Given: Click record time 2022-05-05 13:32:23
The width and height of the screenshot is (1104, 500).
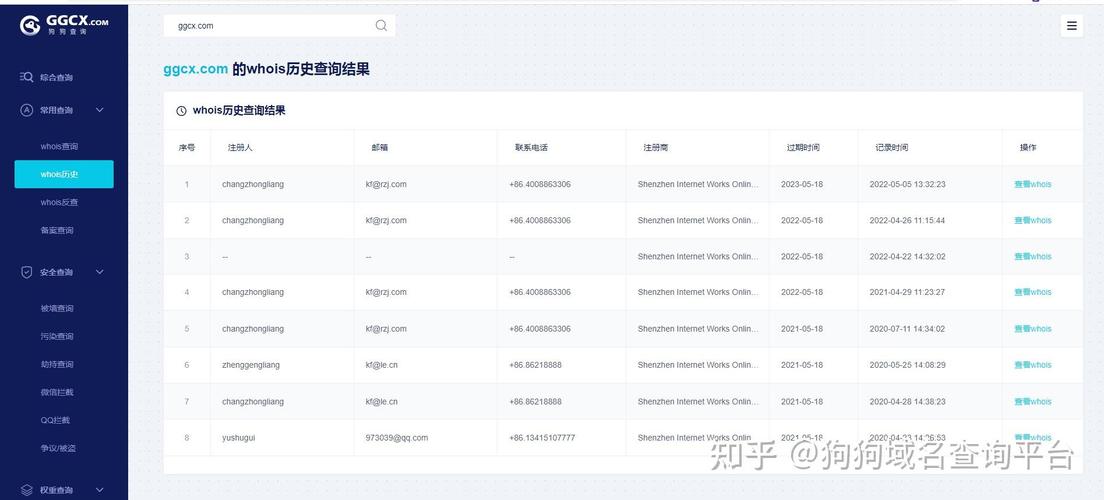Looking at the screenshot, I should point(907,185).
